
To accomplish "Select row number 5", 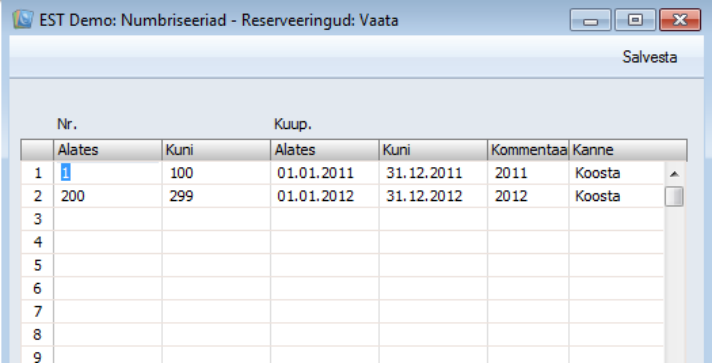I will pyautogui.click(x=37, y=265).
